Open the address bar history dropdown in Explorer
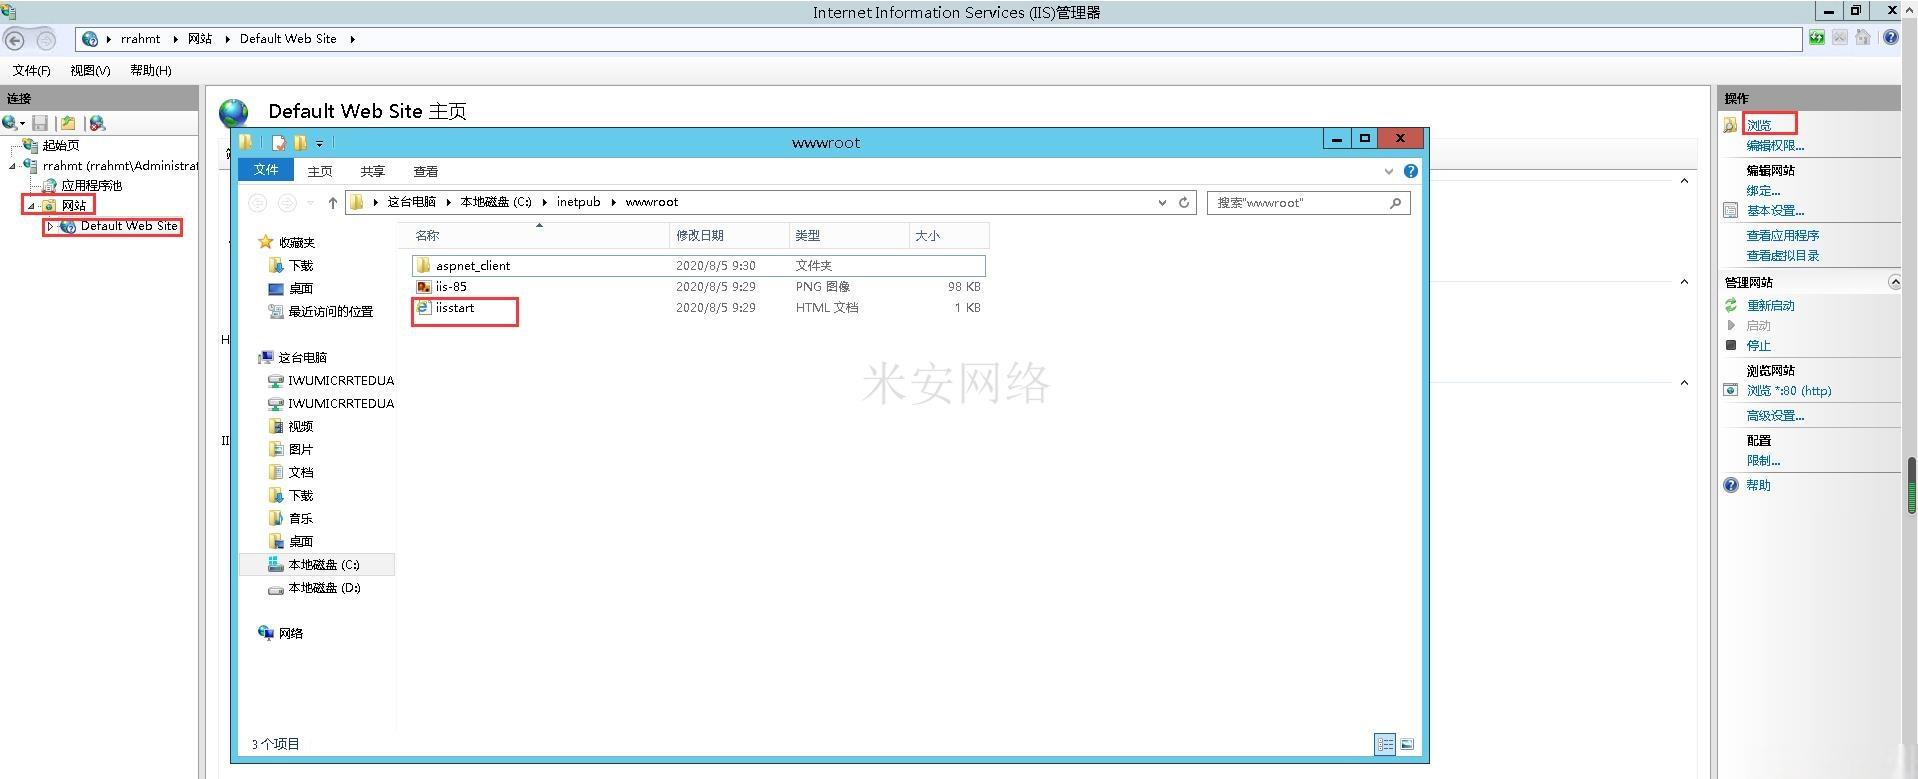This screenshot has height=779, width=1918. (1162, 203)
